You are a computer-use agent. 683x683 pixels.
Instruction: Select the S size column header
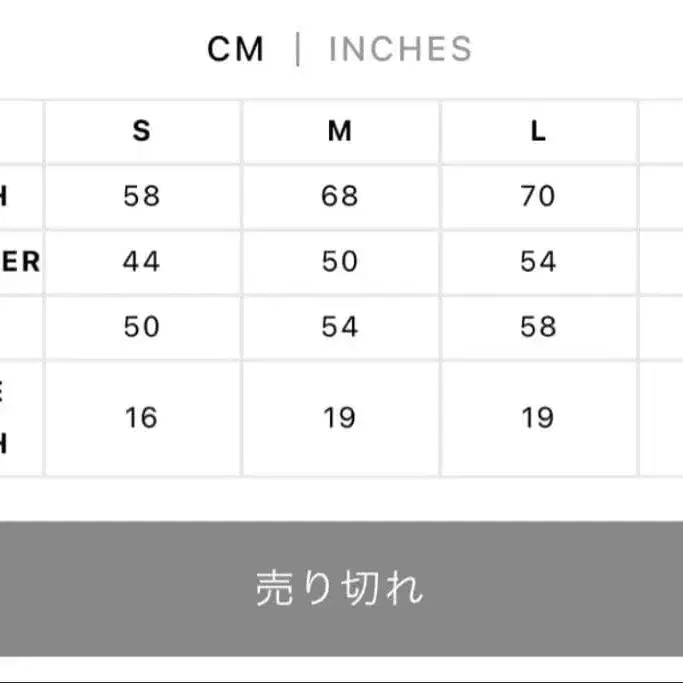coord(141,131)
